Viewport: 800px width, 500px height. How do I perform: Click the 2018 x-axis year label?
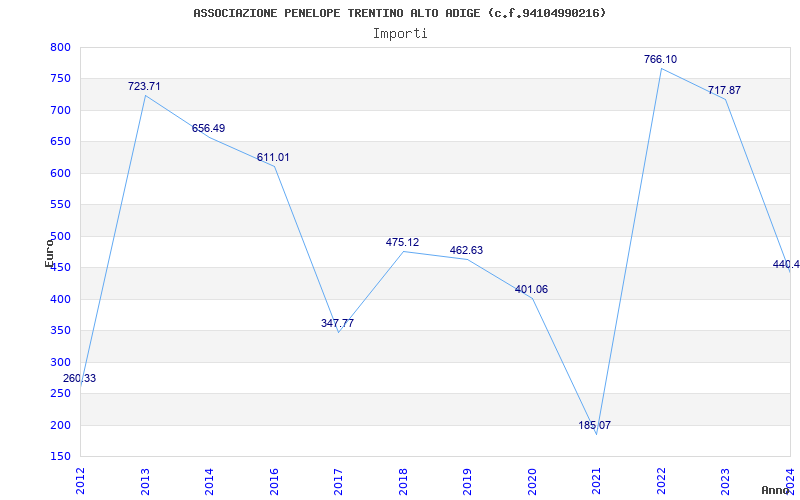tap(403, 481)
